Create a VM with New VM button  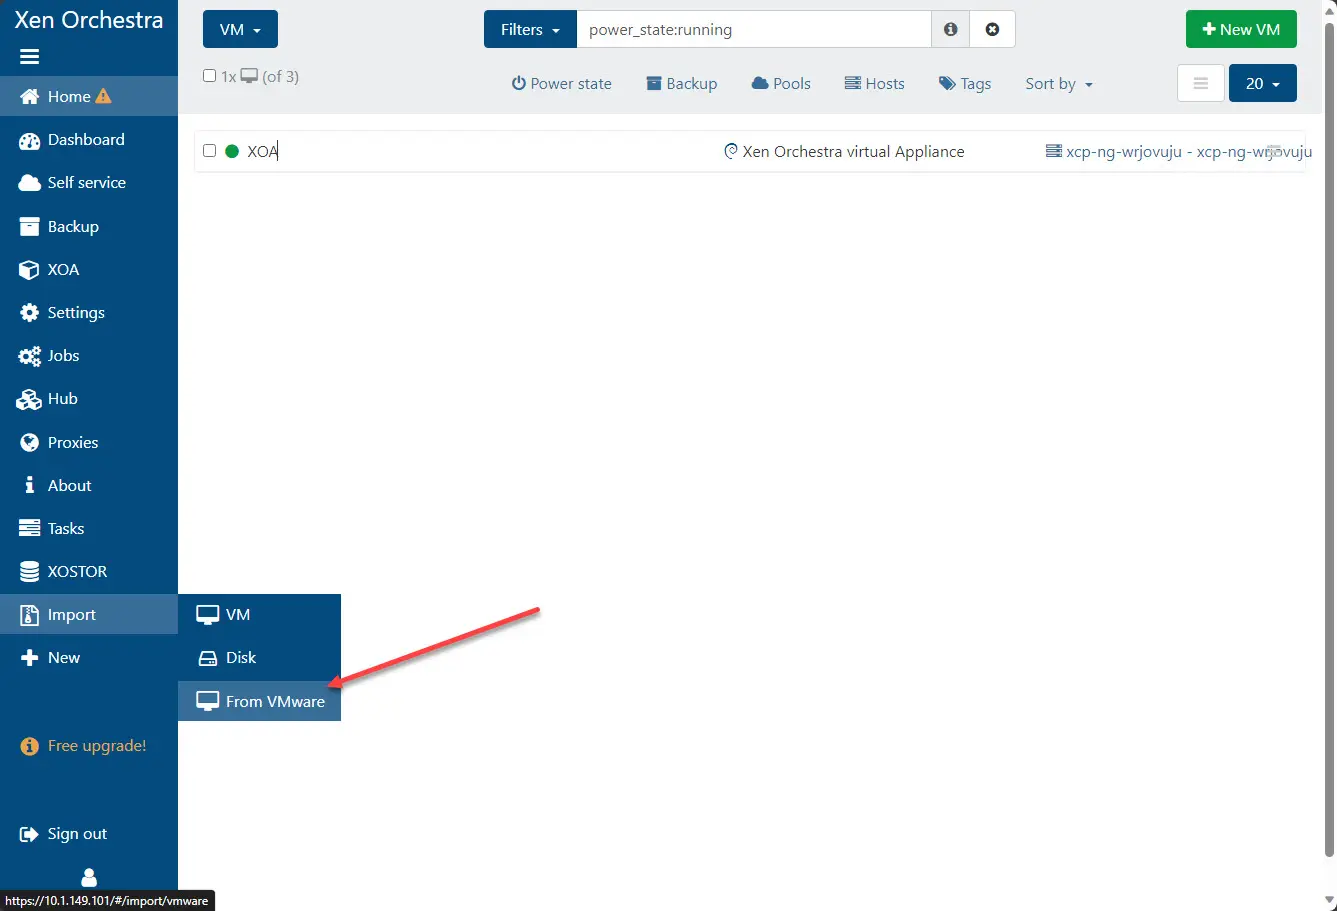coord(1241,30)
